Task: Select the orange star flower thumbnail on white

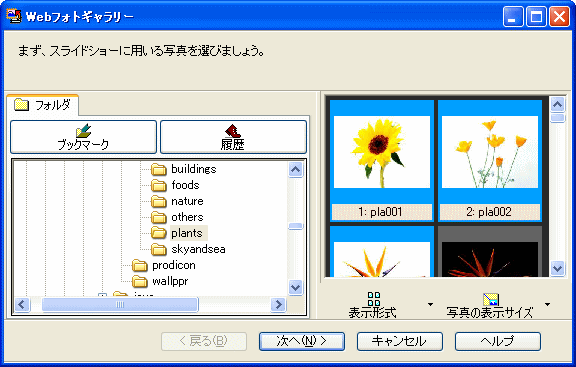Action: tap(382, 259)
